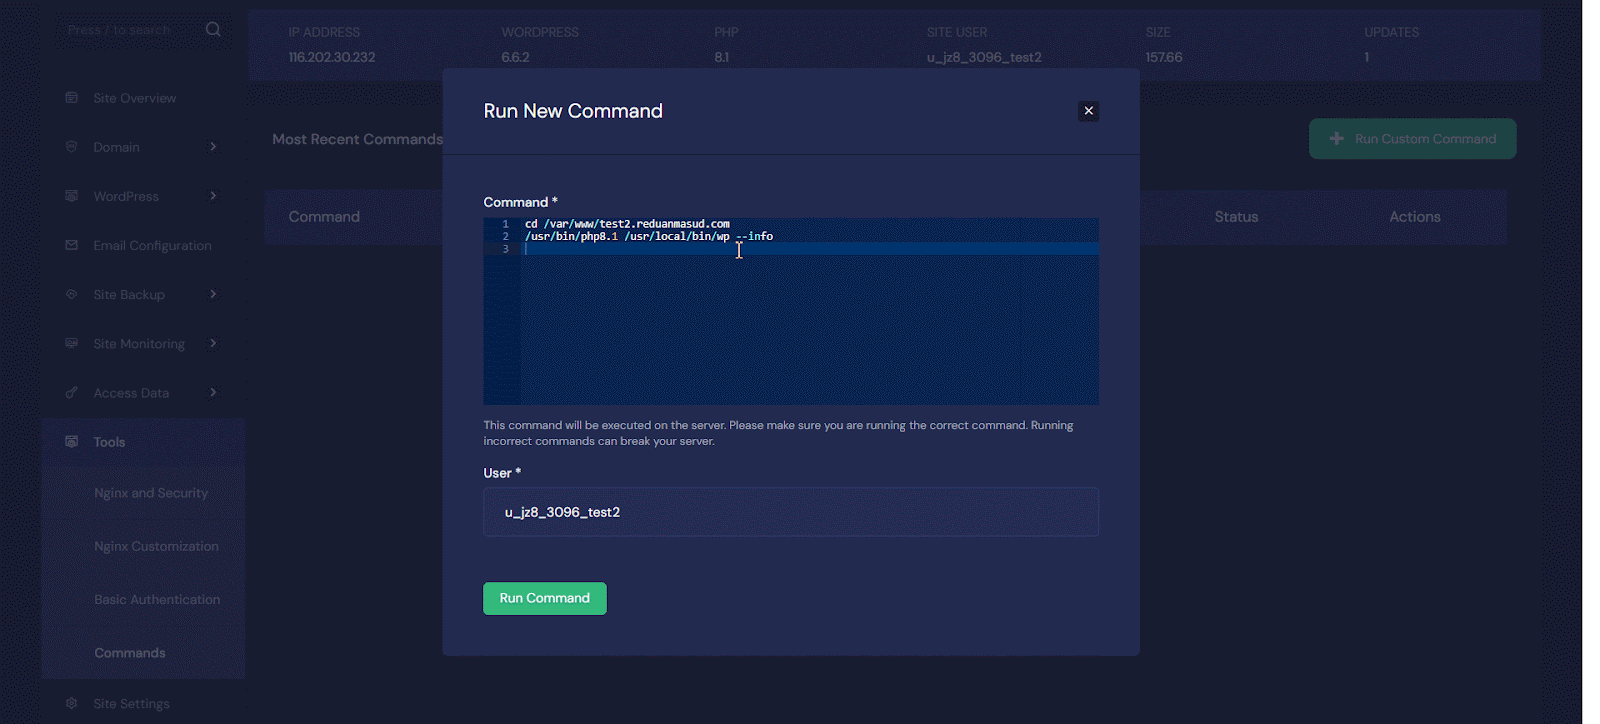Image resolution: width=1600 pixels, height=724 pixels.
Task: Close the Run New Command dialog
Action: coord(1089,111)
